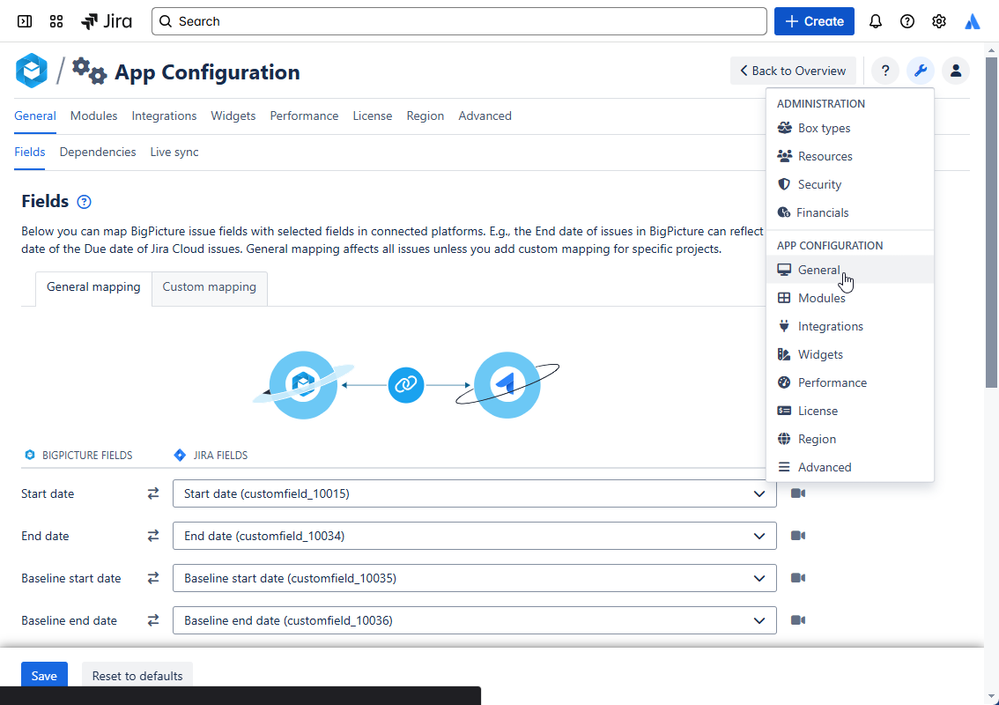Open the Jira help question icon
Image resolution: width=999 pixels, height=705 pixels.
[x=907, y=22]
